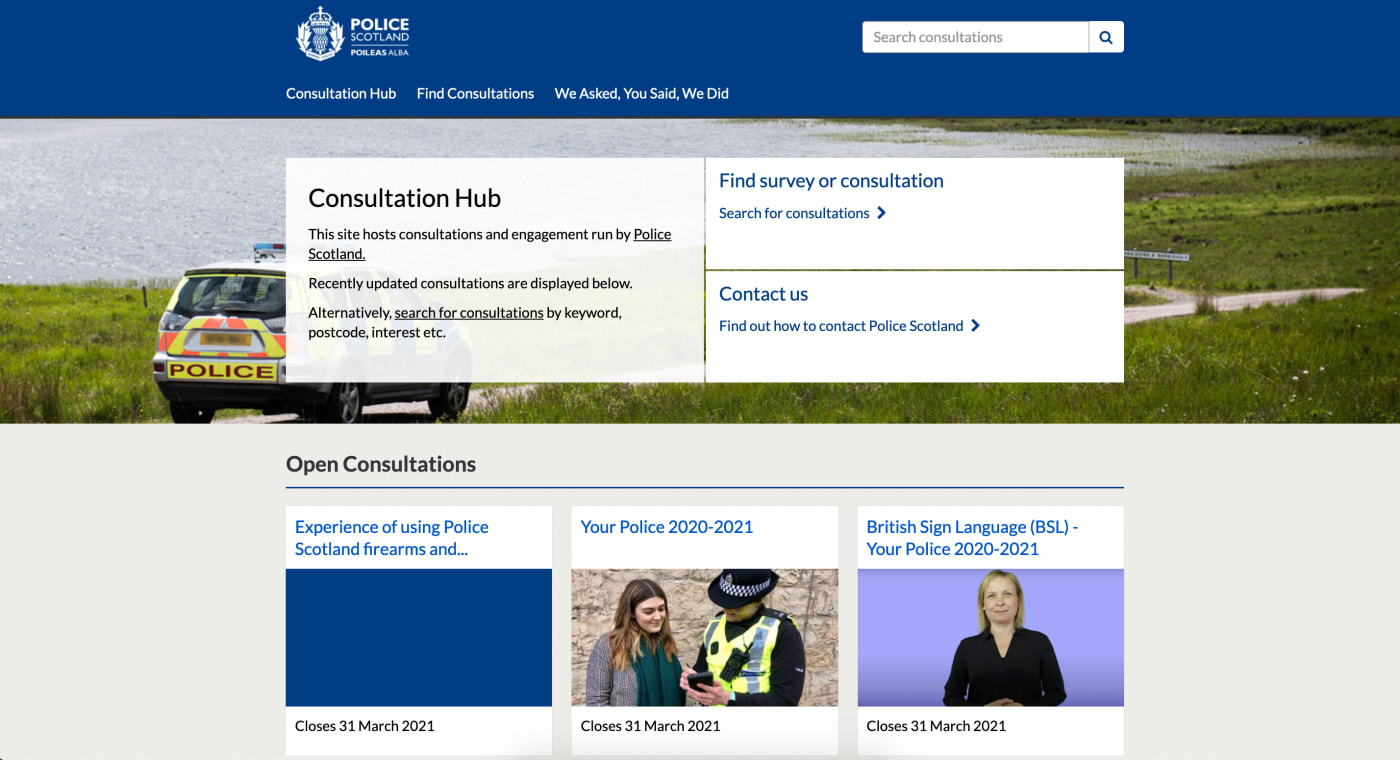Screen dimensions: 1400x760
Task: Click the chevron beside contact Police Scotland link
Action: pos(974,325)
